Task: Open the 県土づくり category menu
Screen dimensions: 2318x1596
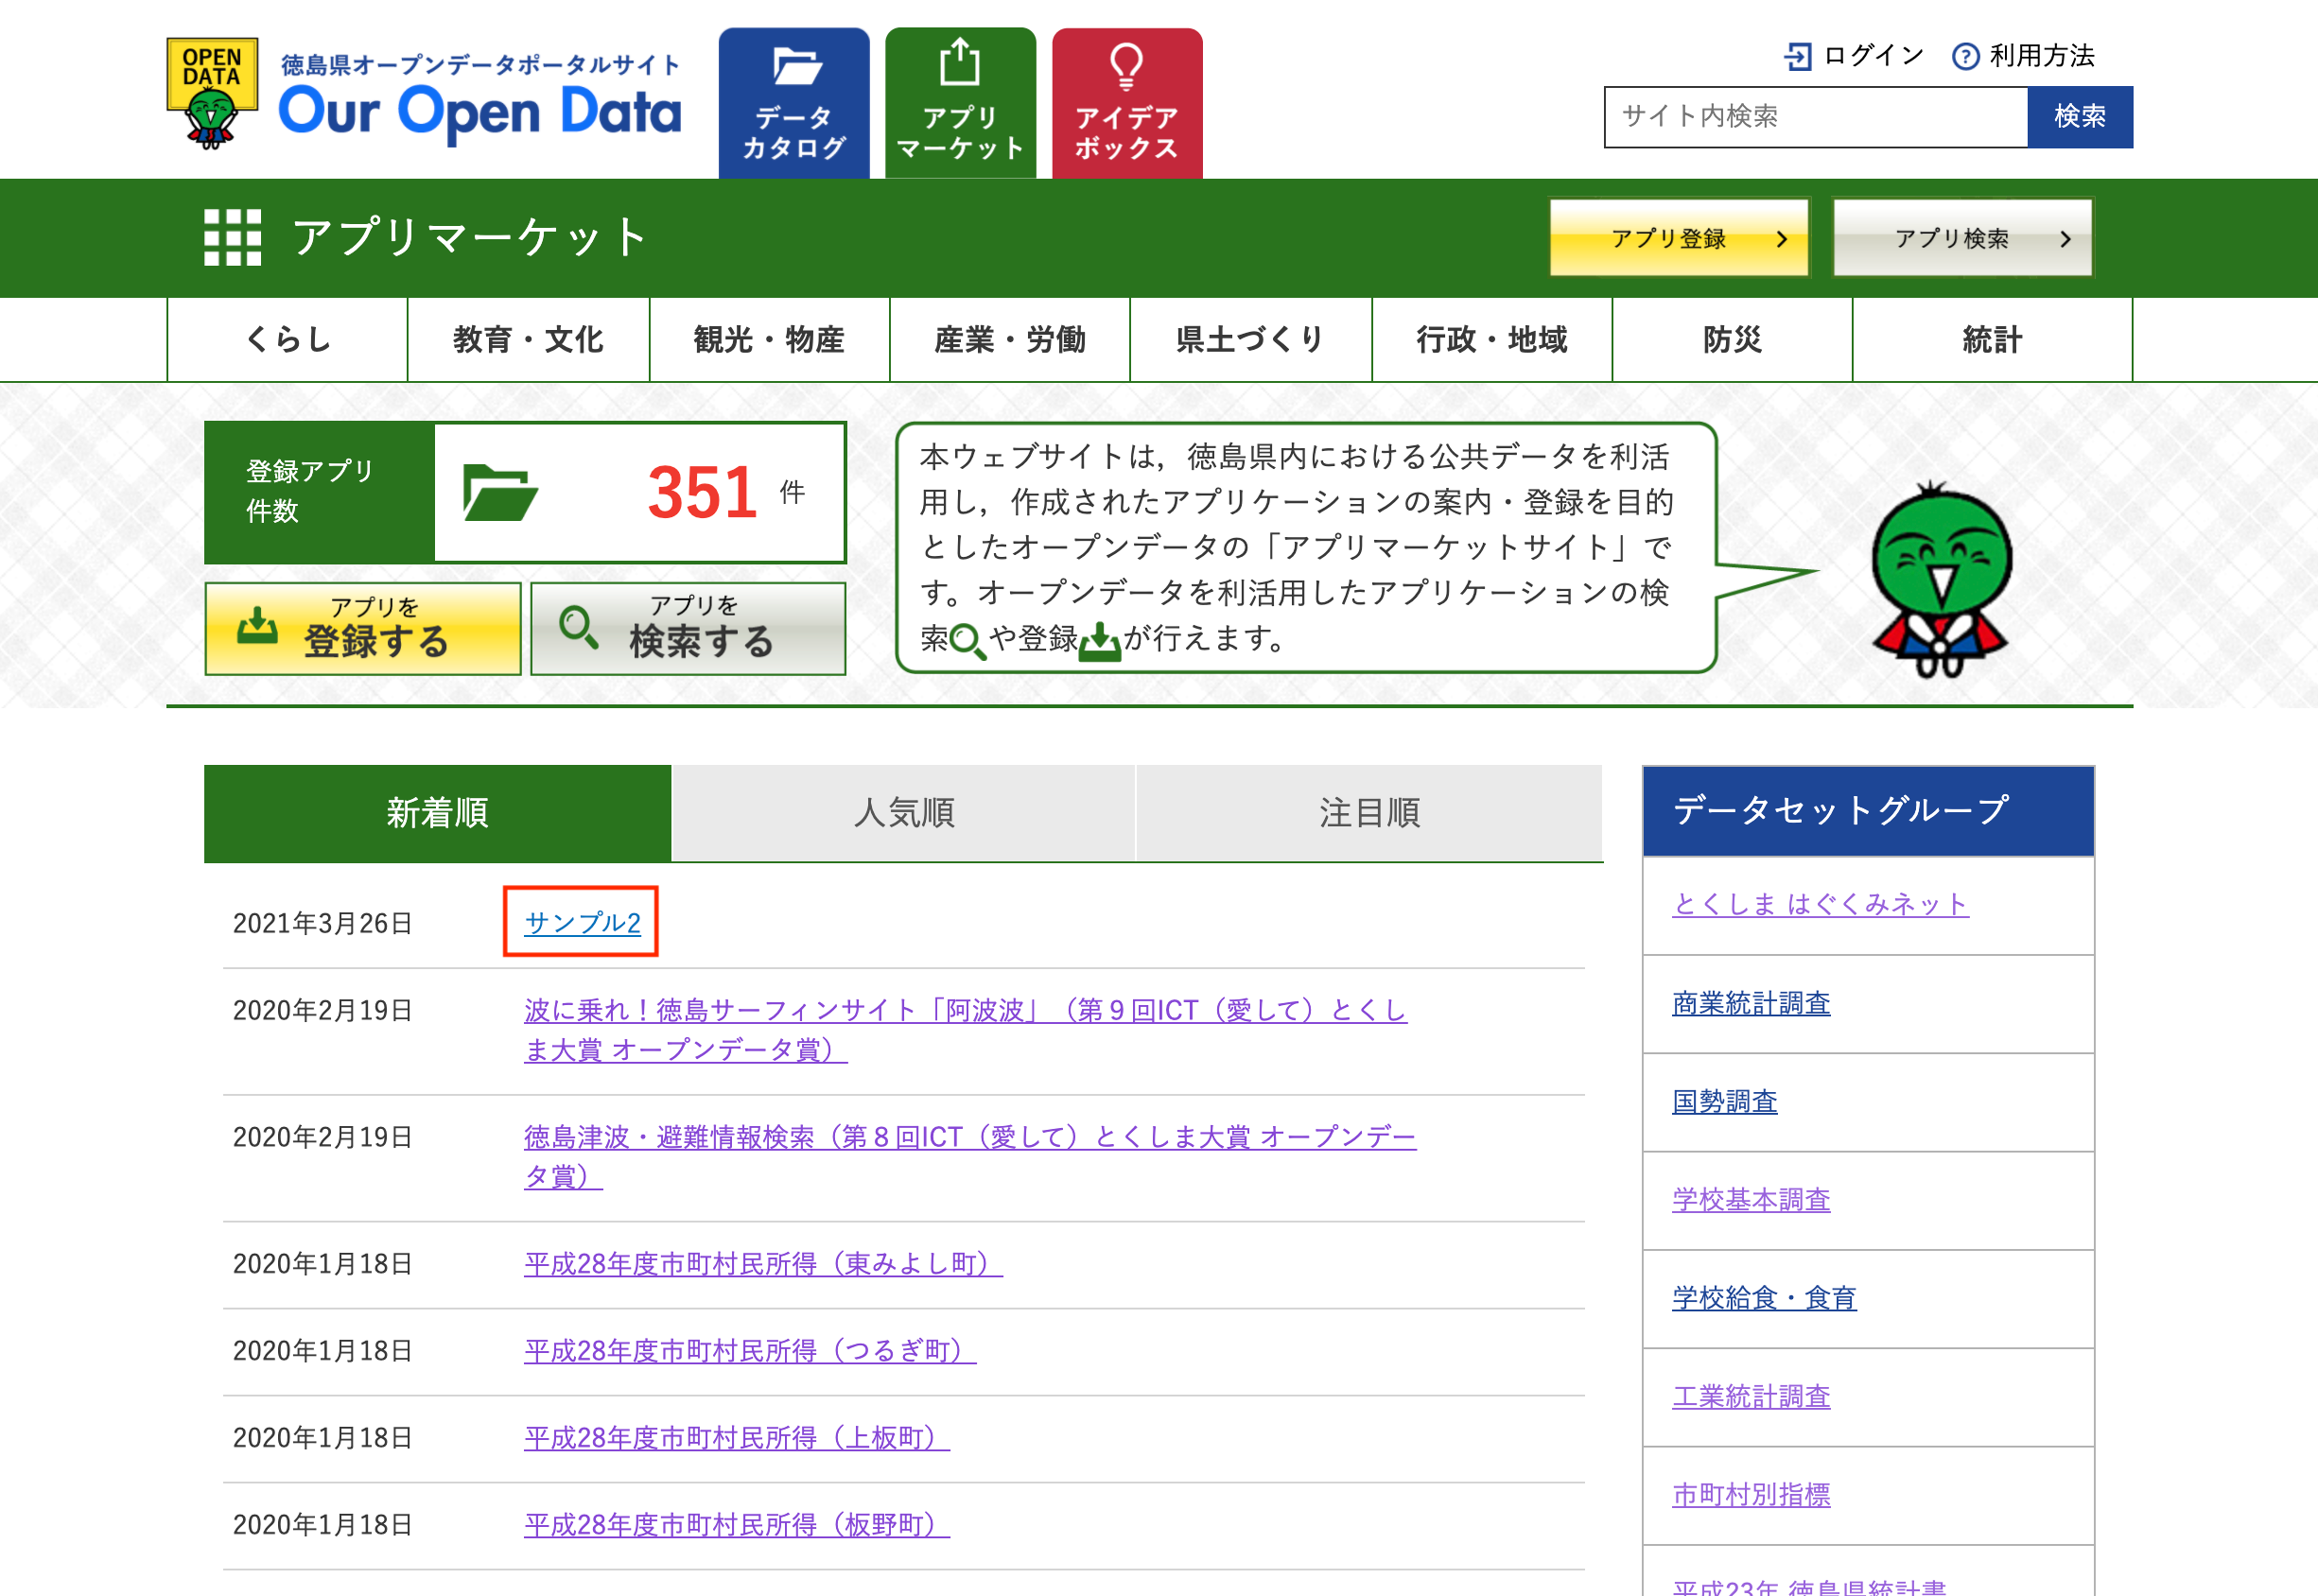Action: click(1251, 340)
